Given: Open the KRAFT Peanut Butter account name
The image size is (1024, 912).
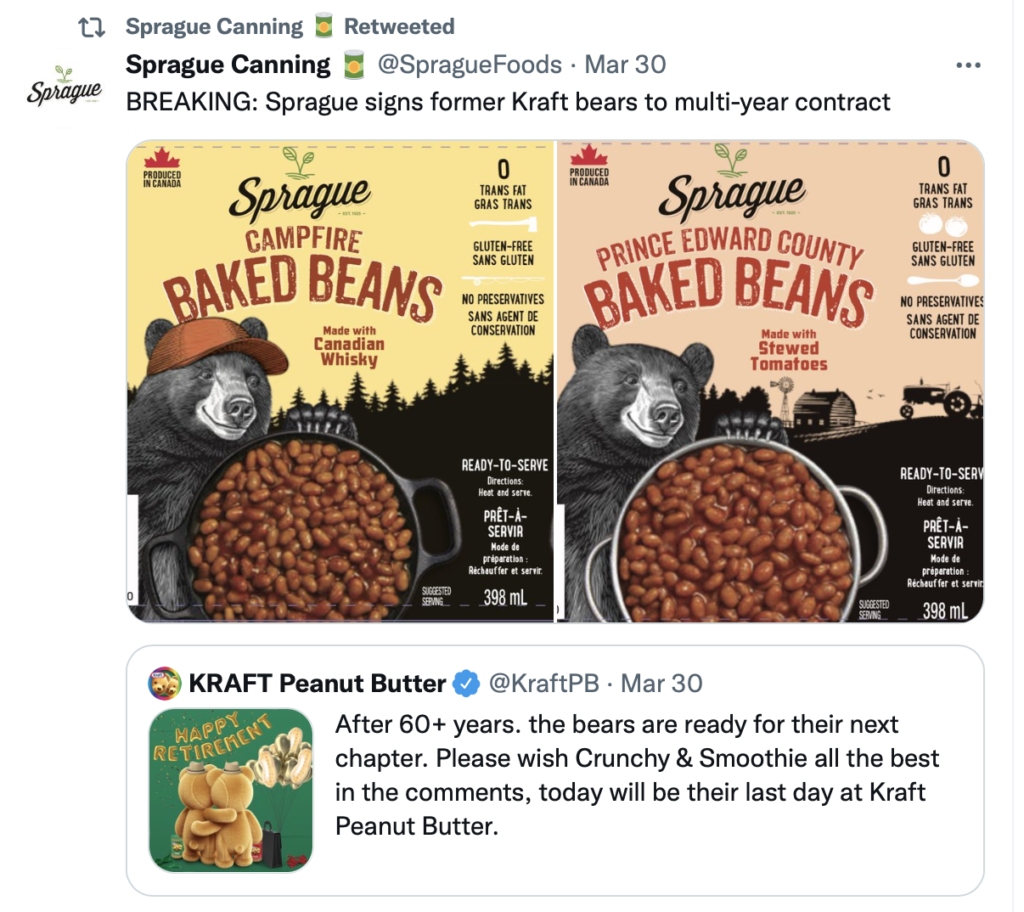Looking at the screenshot, I should tap(317, 684).
